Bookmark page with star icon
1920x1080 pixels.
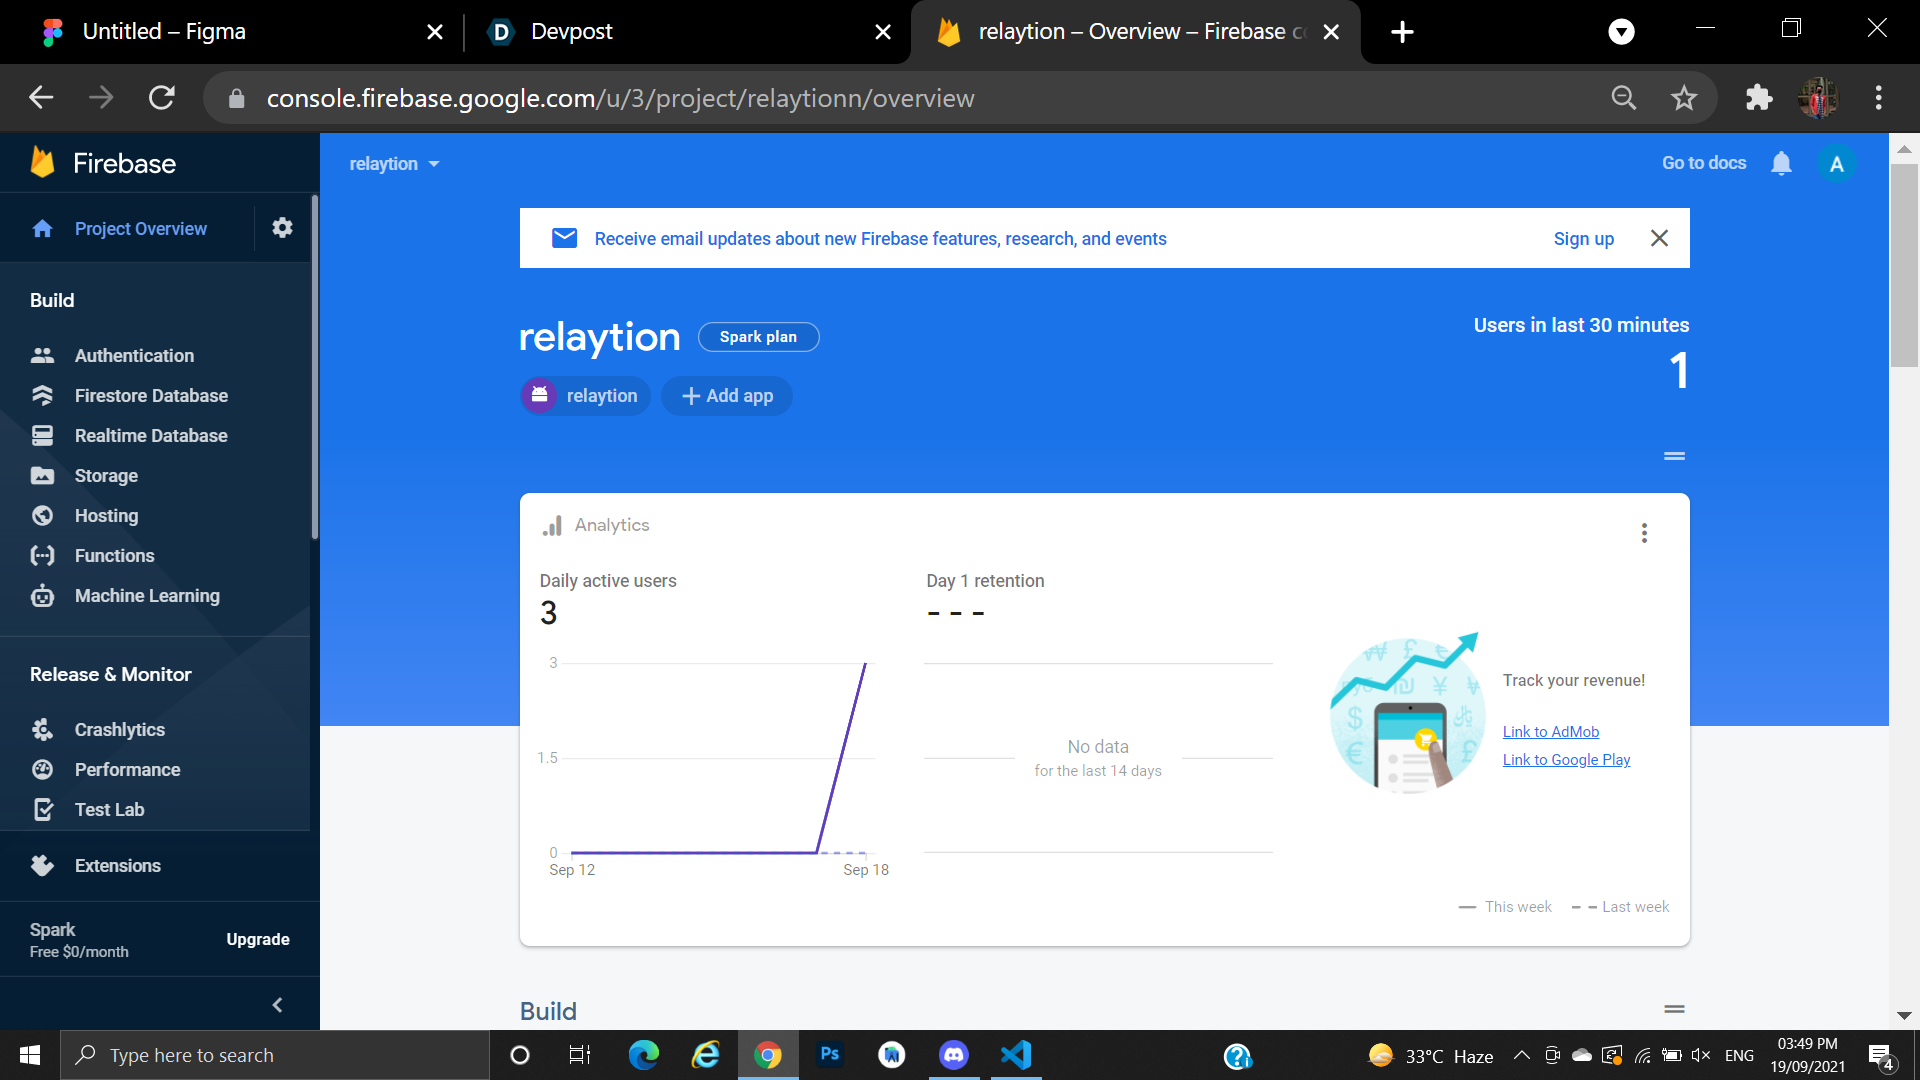pyautogui.click(x=1684, y=98)
